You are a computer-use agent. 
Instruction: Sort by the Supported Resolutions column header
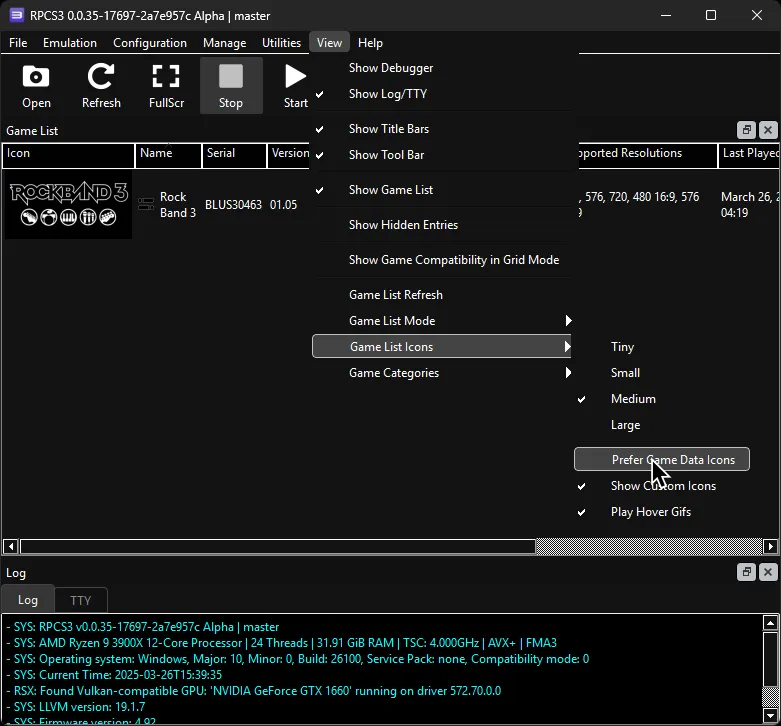coord(648,156)
